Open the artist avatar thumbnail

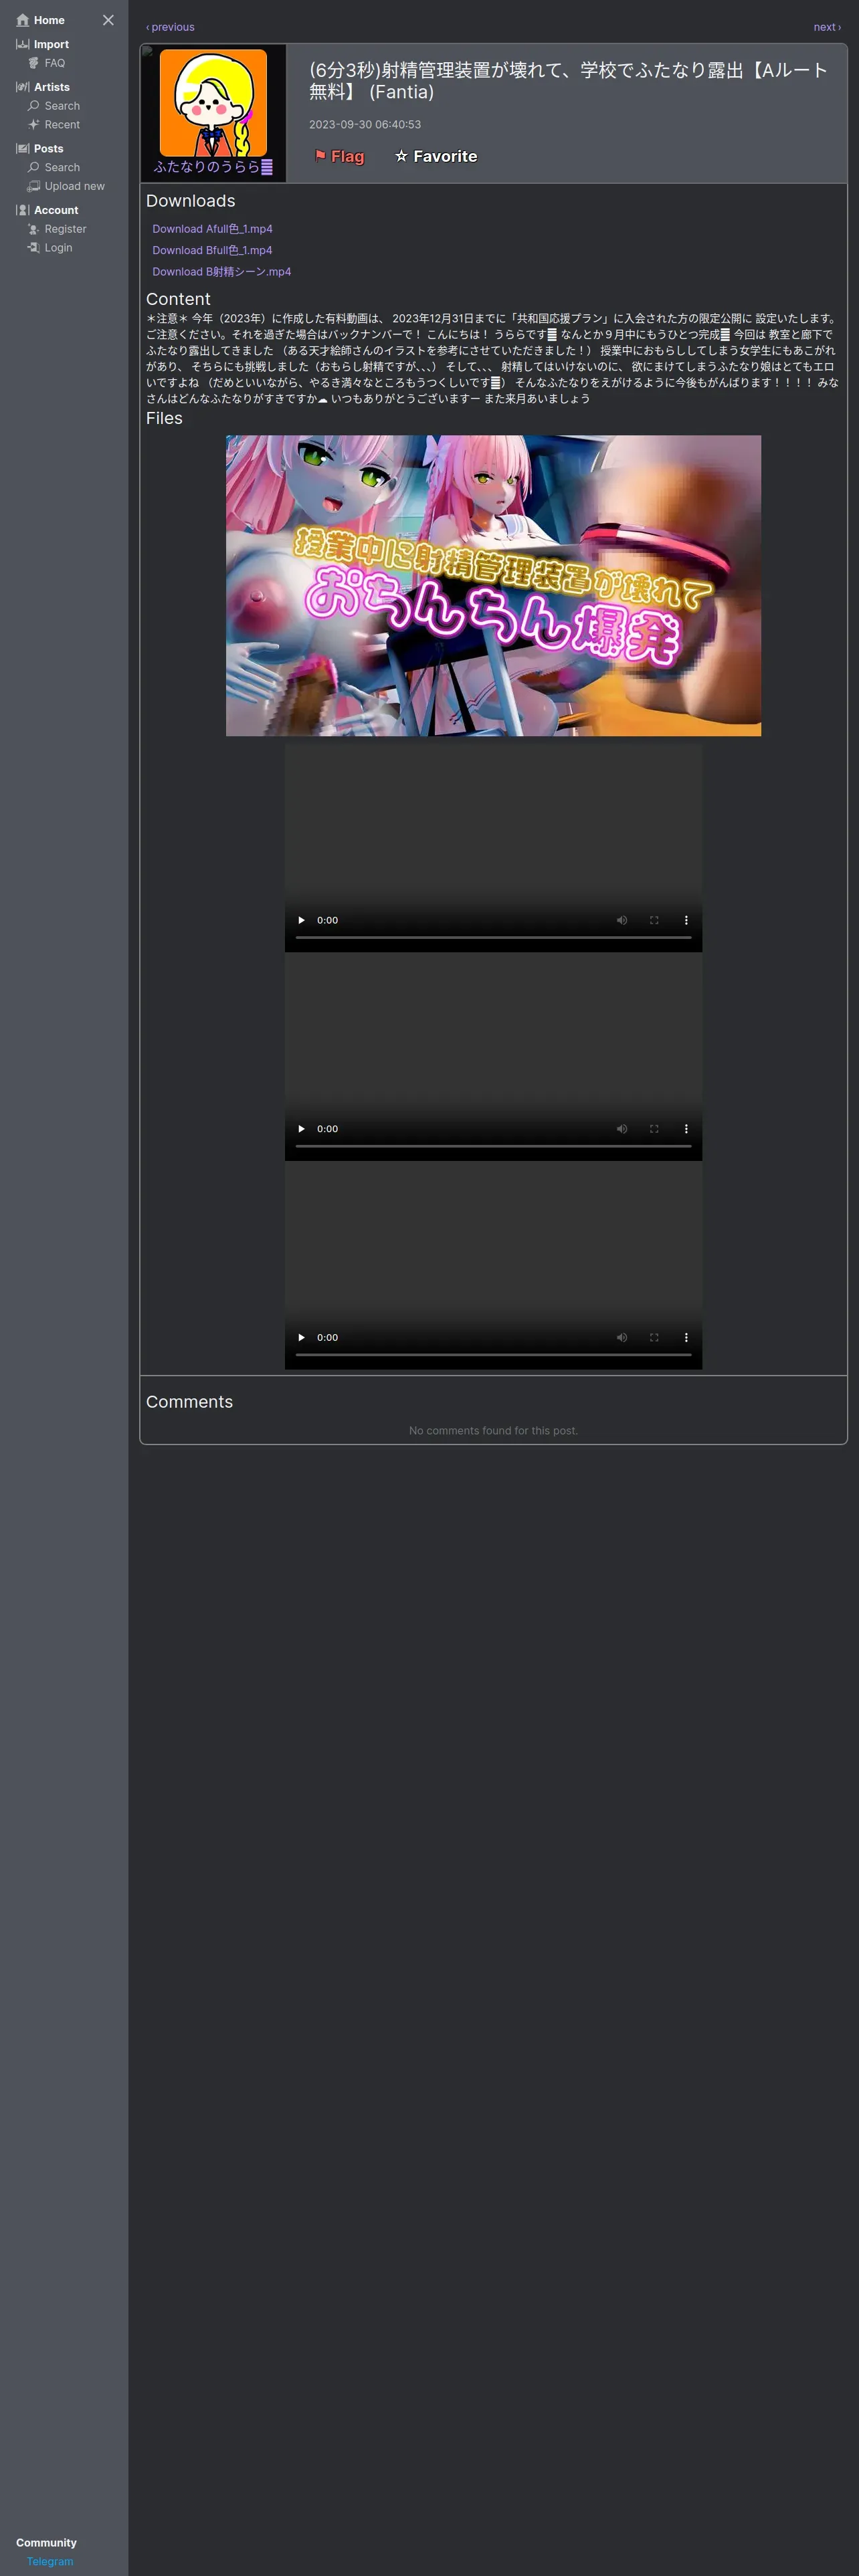pos(213,102)
